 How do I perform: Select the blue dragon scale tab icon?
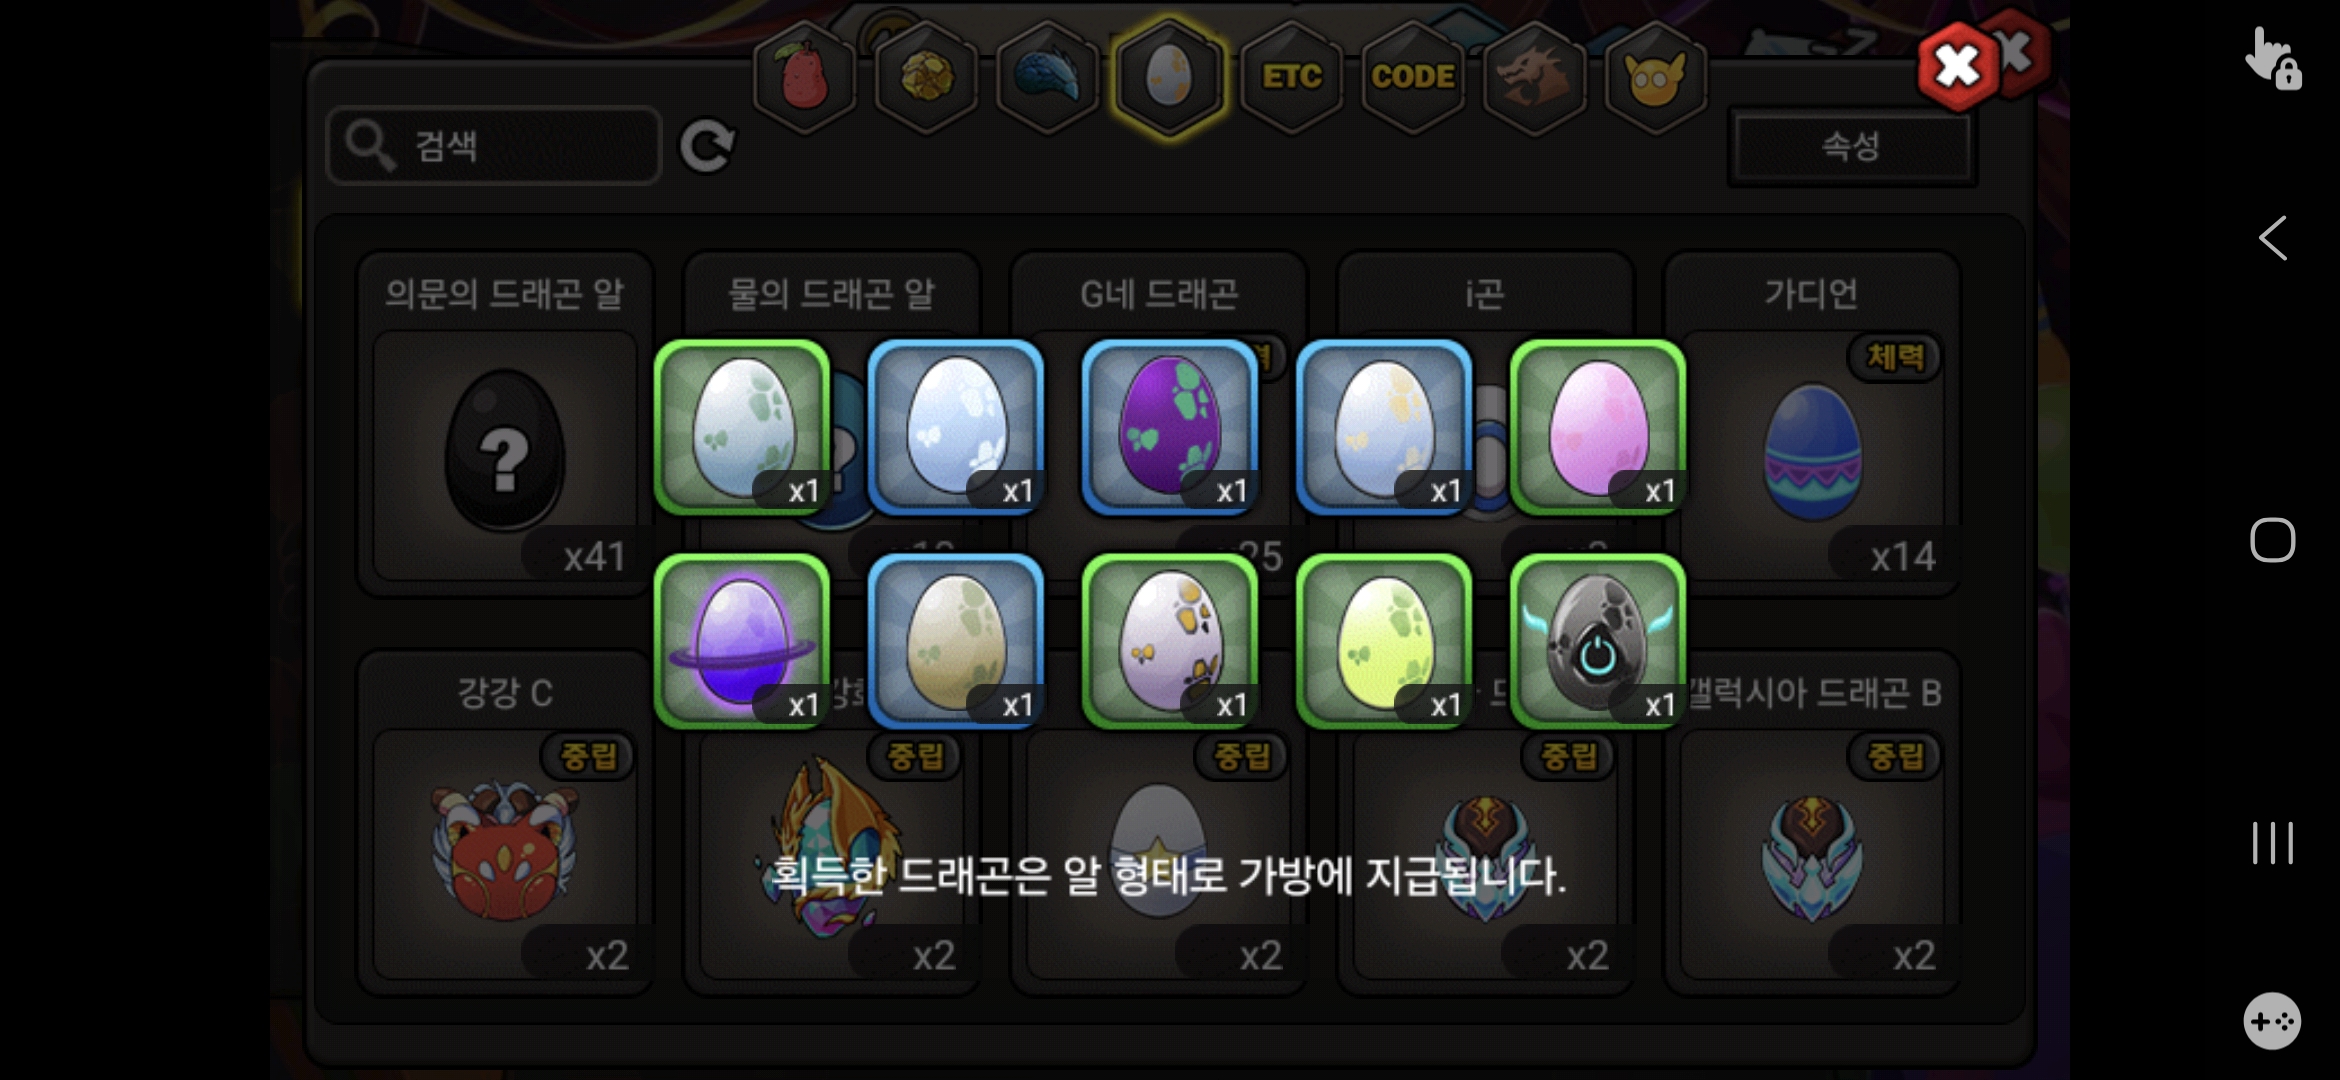point(1048,78)
